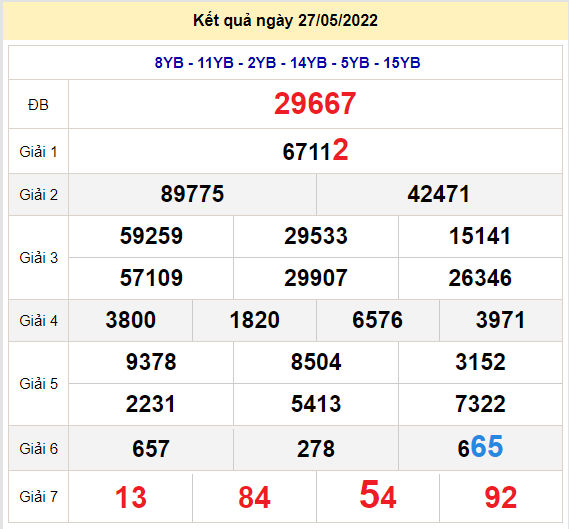The width and height of the screenshot is (569, 529).
Task: Select fourth prize number 3971
Action: pyautogui.click(x=500, y=320)
